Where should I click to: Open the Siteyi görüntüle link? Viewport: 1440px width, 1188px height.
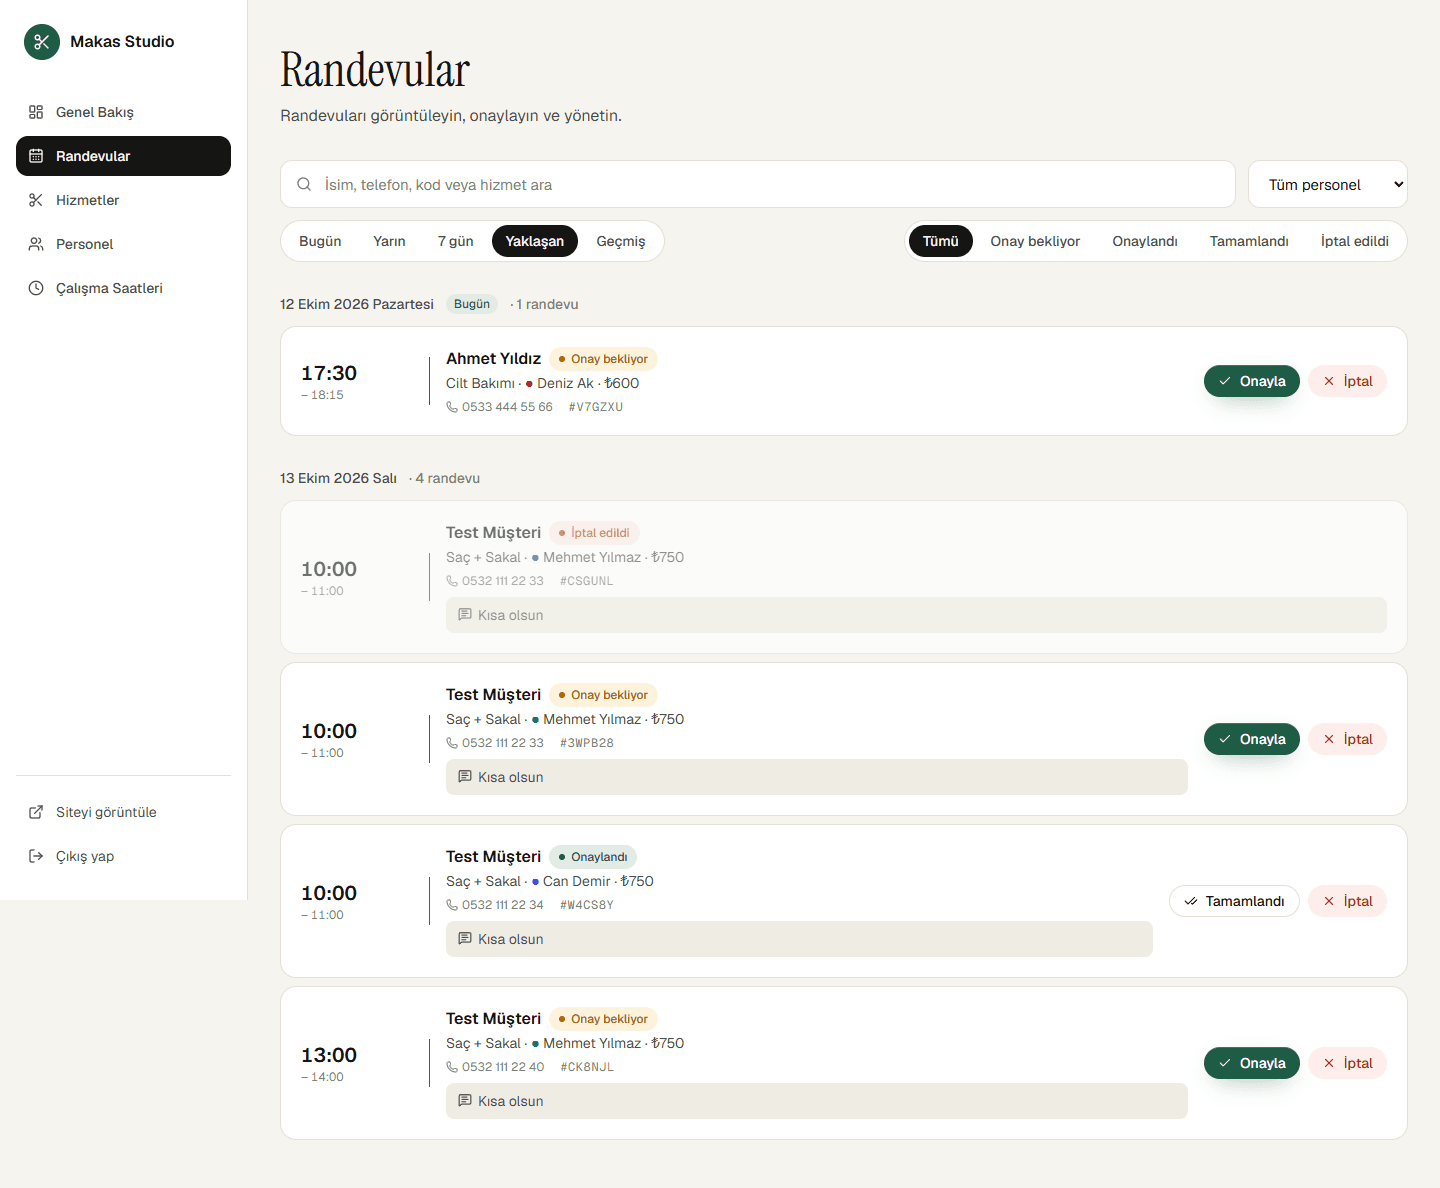point(123,812)
